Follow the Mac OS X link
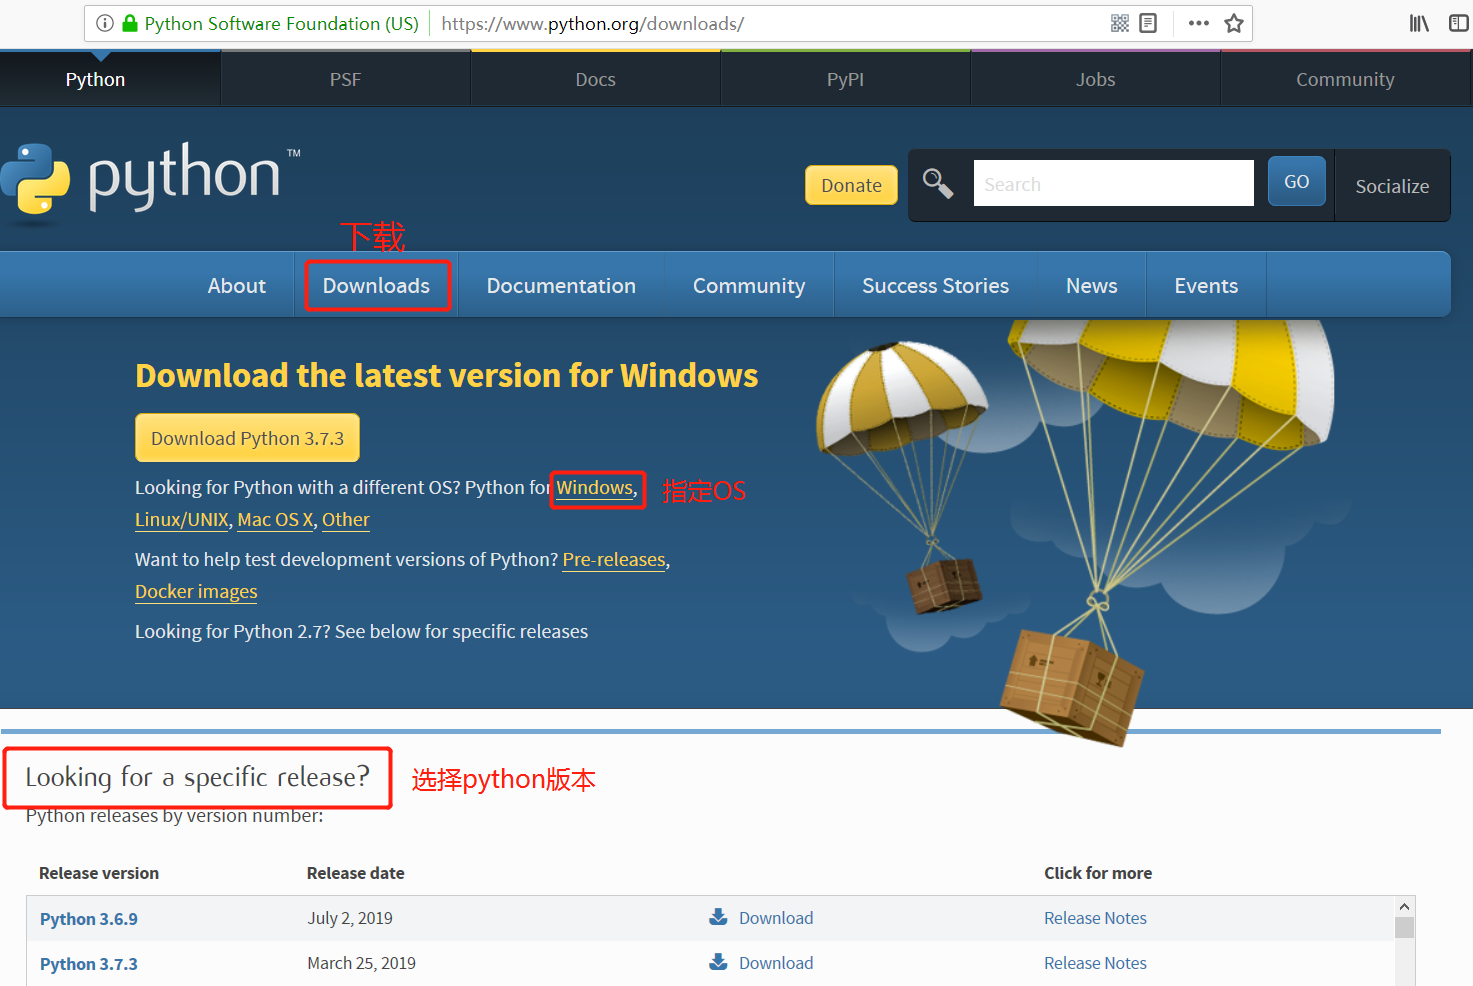Viewport: 1473px width, 986px height. click(275, 520)
